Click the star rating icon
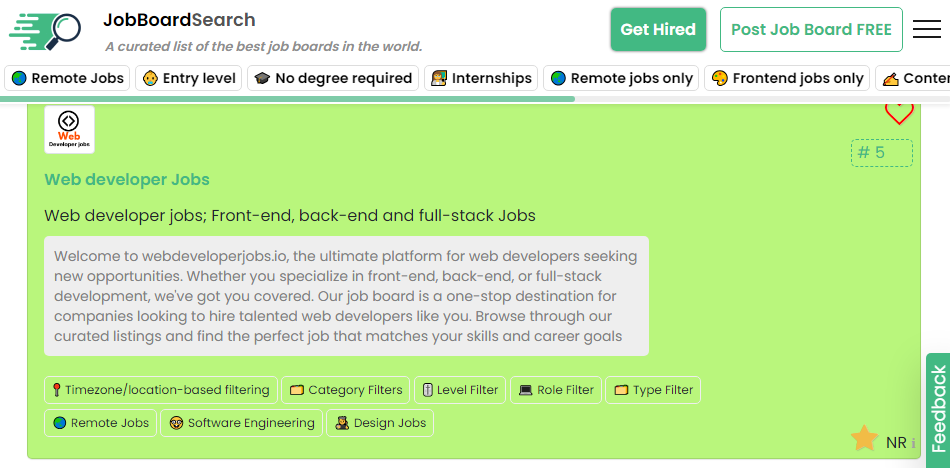Screen dimensions: 950x468 click(864, 439)
